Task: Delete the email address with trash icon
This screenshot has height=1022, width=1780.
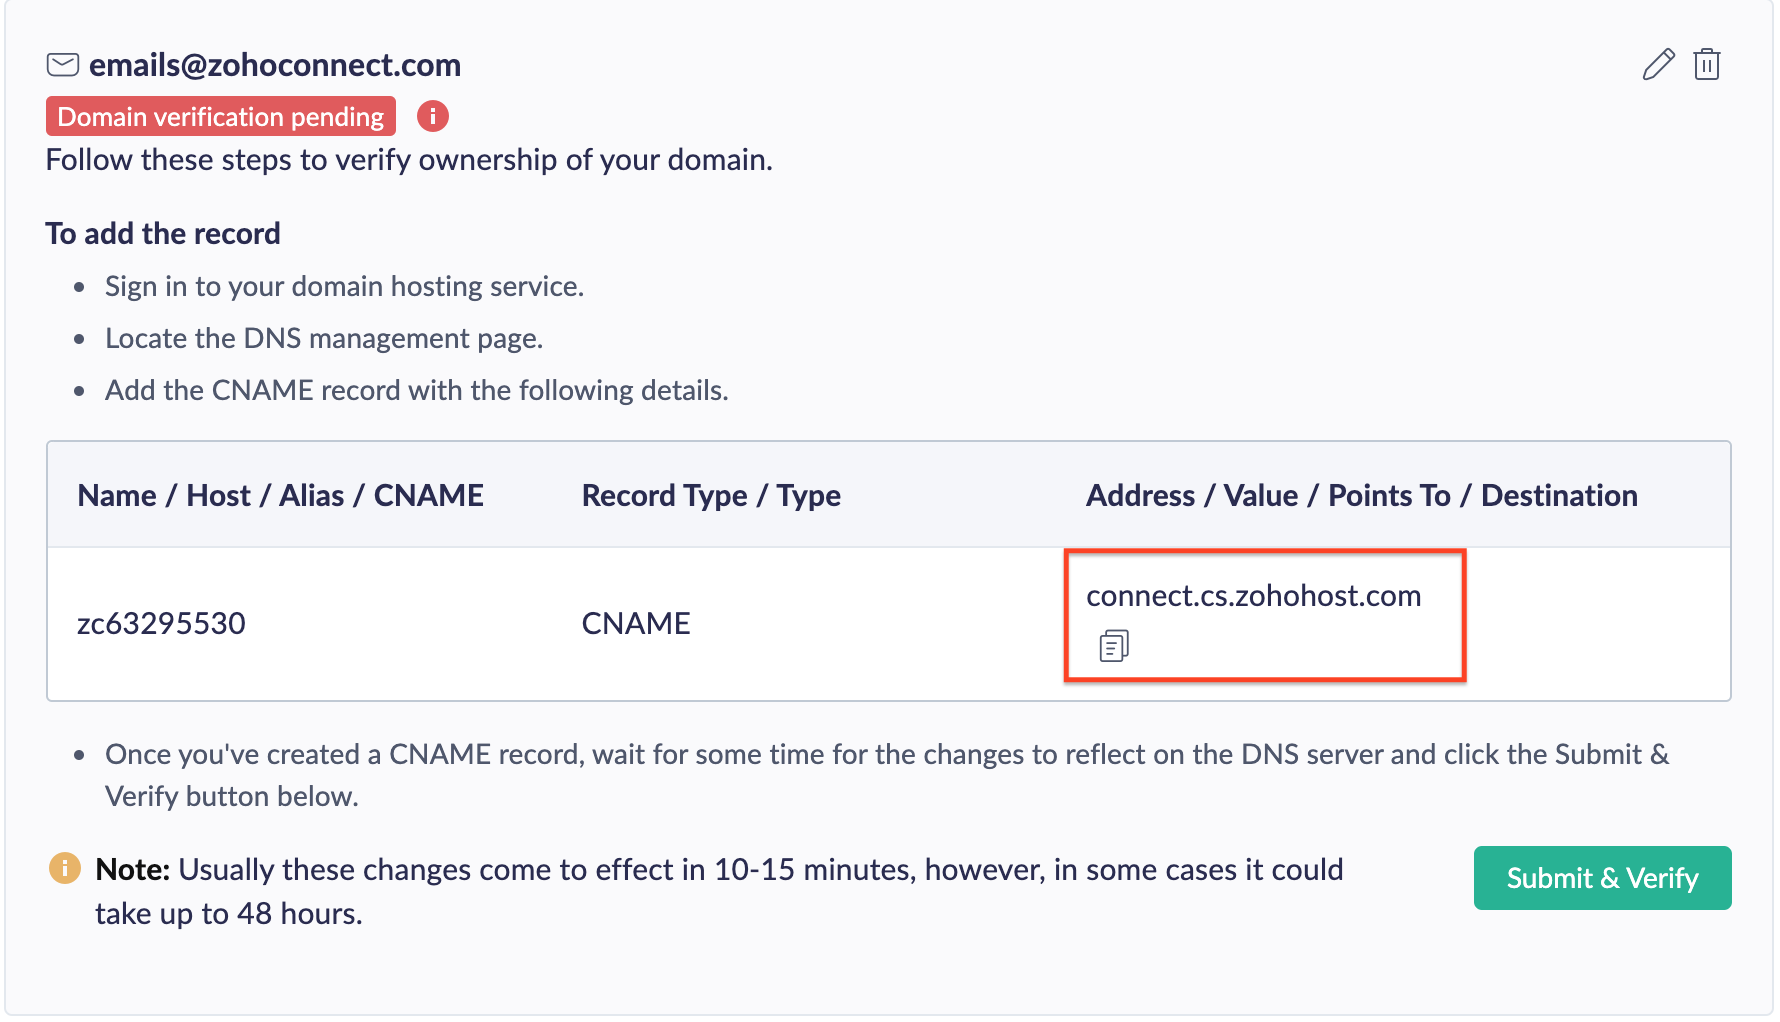Action: pos(1707,65)
